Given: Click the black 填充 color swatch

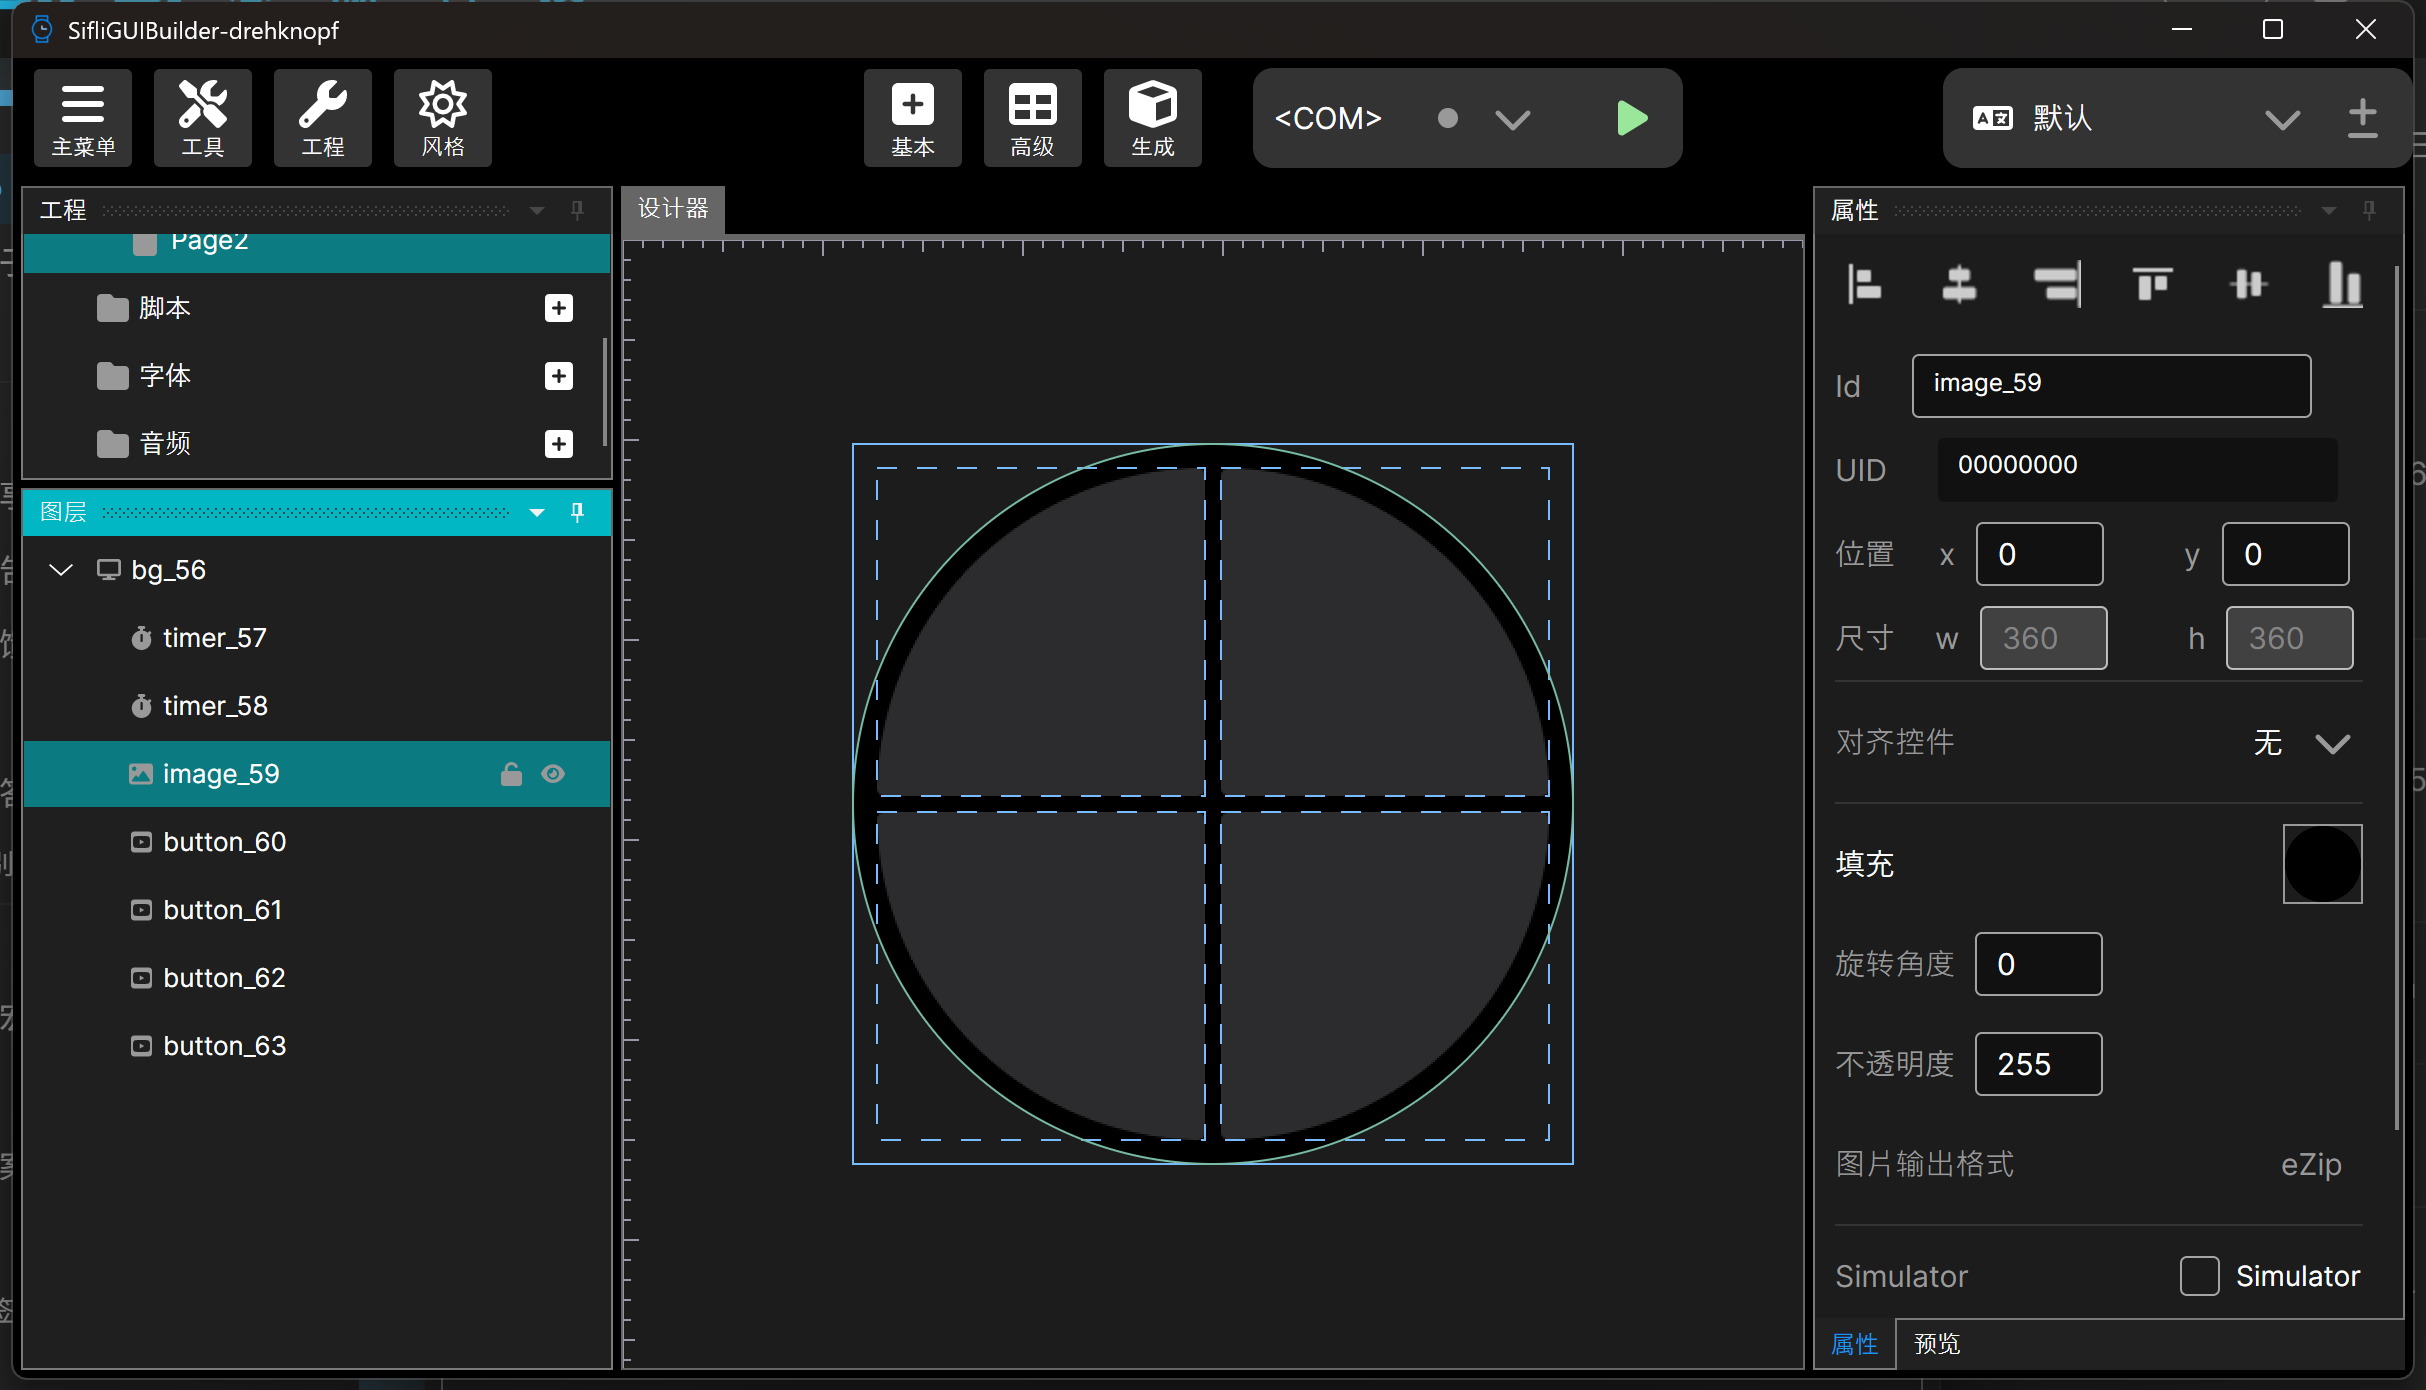Looking at the screenshot, I should 2322,864.
